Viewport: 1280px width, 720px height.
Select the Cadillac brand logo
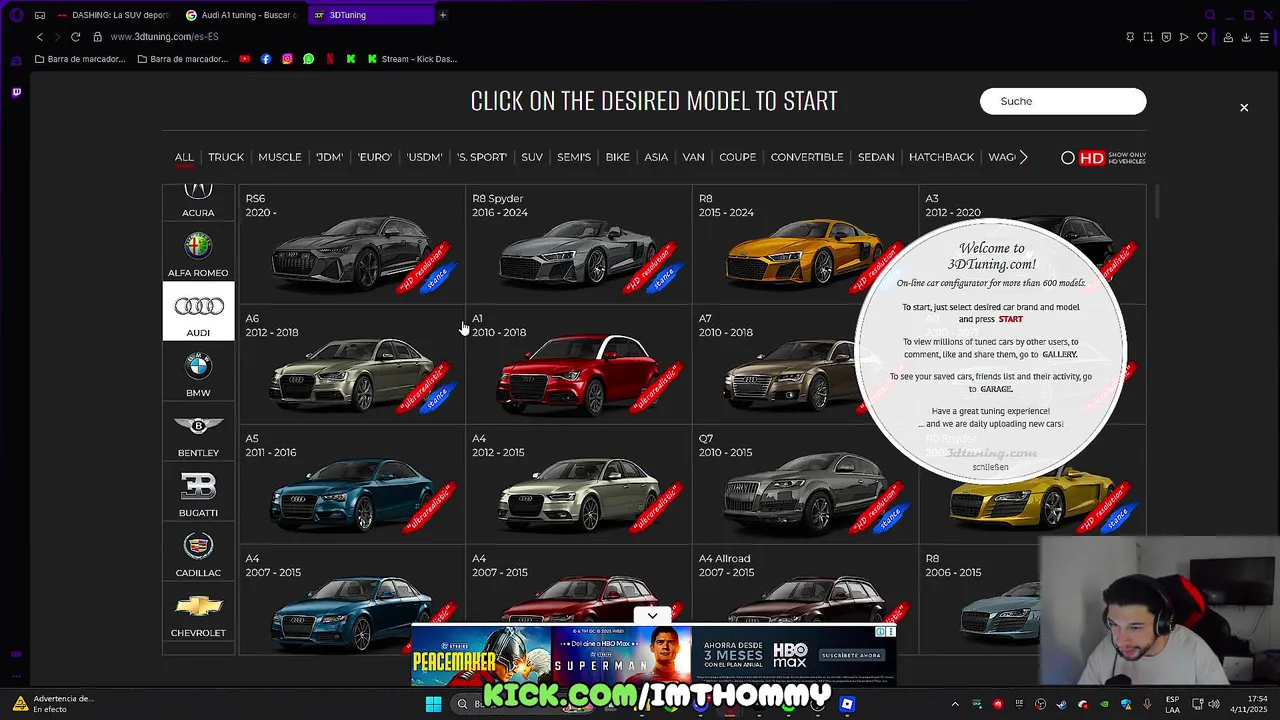pyautogui.click(x=198, y=552)
